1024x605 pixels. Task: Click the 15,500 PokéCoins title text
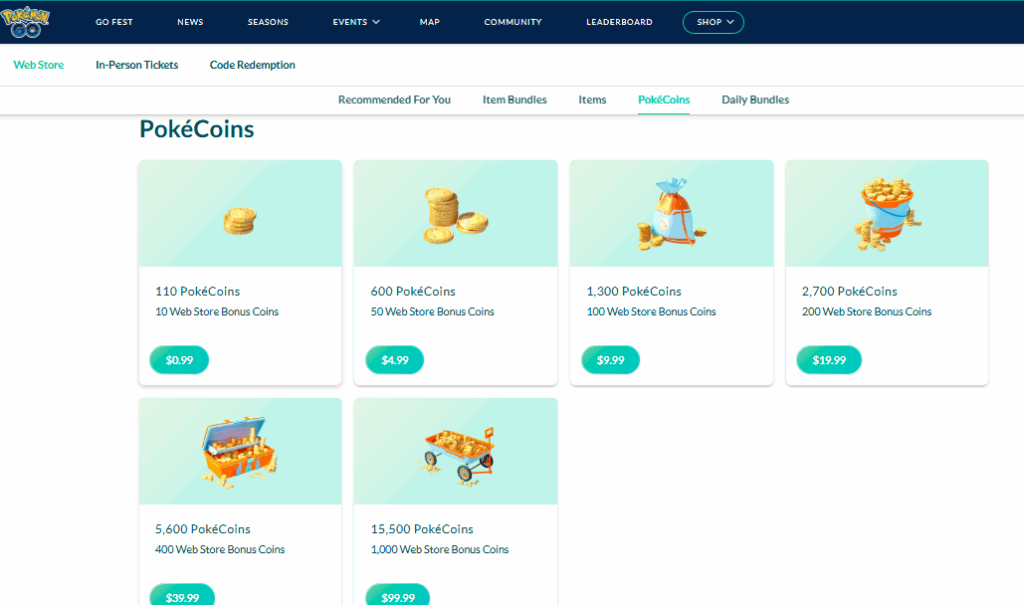point(422,529)
